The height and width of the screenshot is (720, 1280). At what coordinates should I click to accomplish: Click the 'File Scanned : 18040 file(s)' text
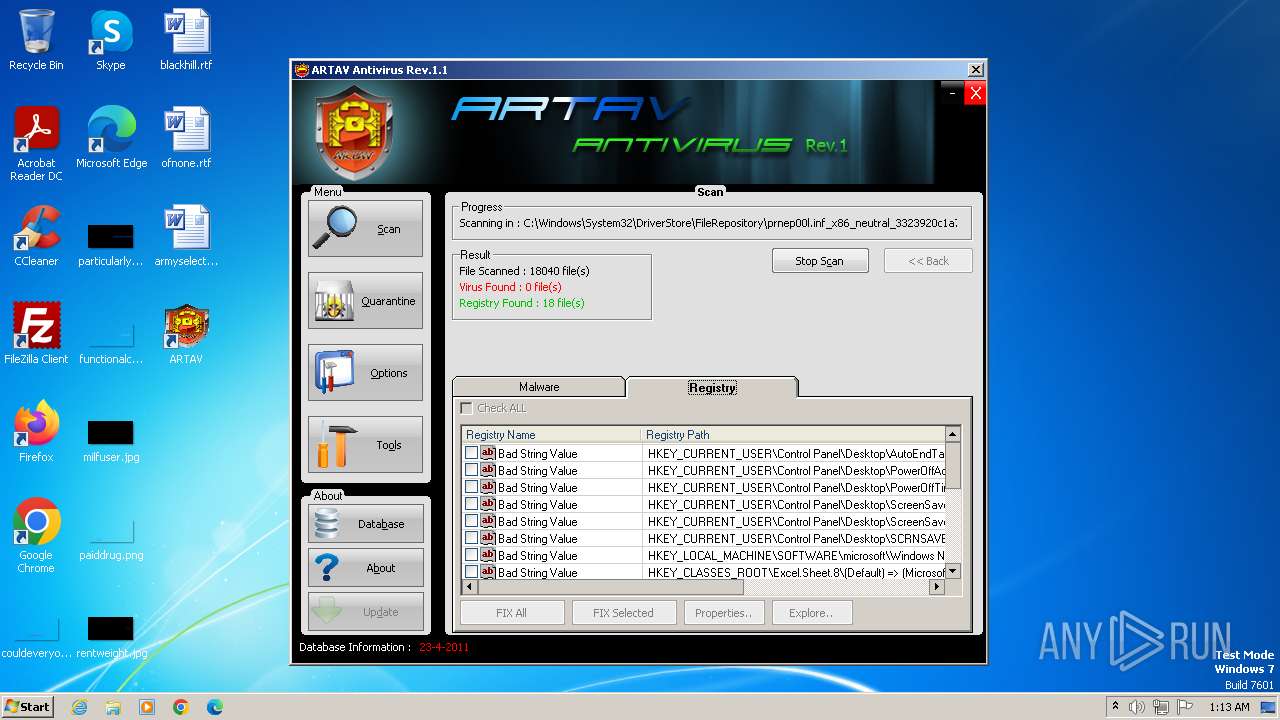(x=524, y=271)
